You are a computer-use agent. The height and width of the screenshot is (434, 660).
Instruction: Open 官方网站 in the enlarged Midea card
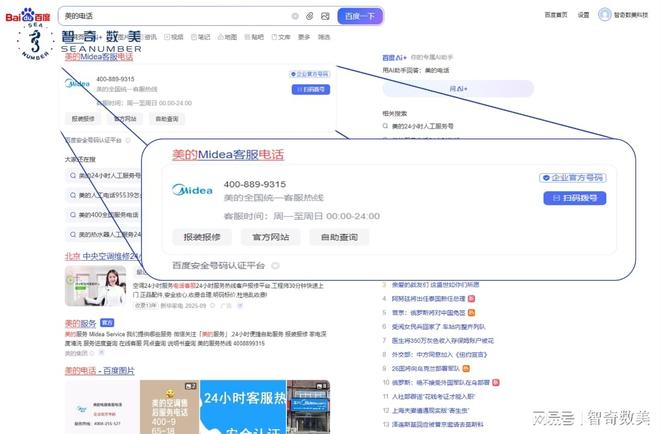(x=270, y=237)
